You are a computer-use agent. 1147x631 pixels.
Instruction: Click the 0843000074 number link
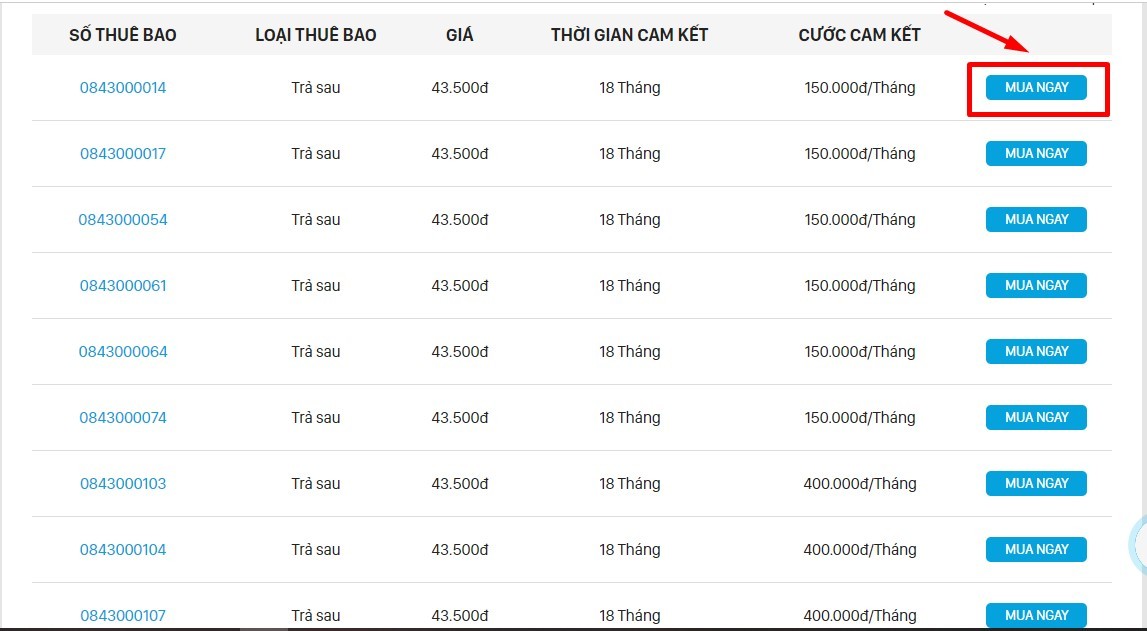pyautogui.click(x=123, y=417)
